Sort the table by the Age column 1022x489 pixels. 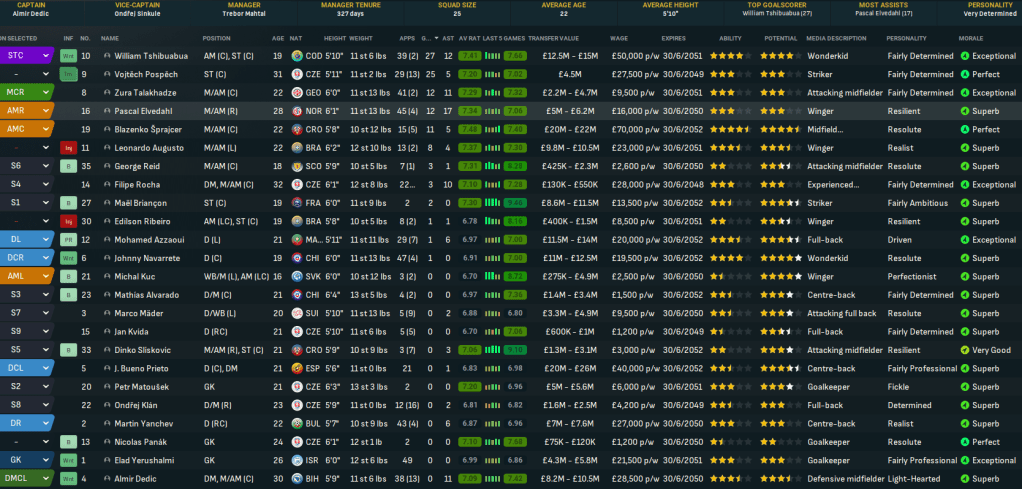pyautogui.click(x=277, y=37)
